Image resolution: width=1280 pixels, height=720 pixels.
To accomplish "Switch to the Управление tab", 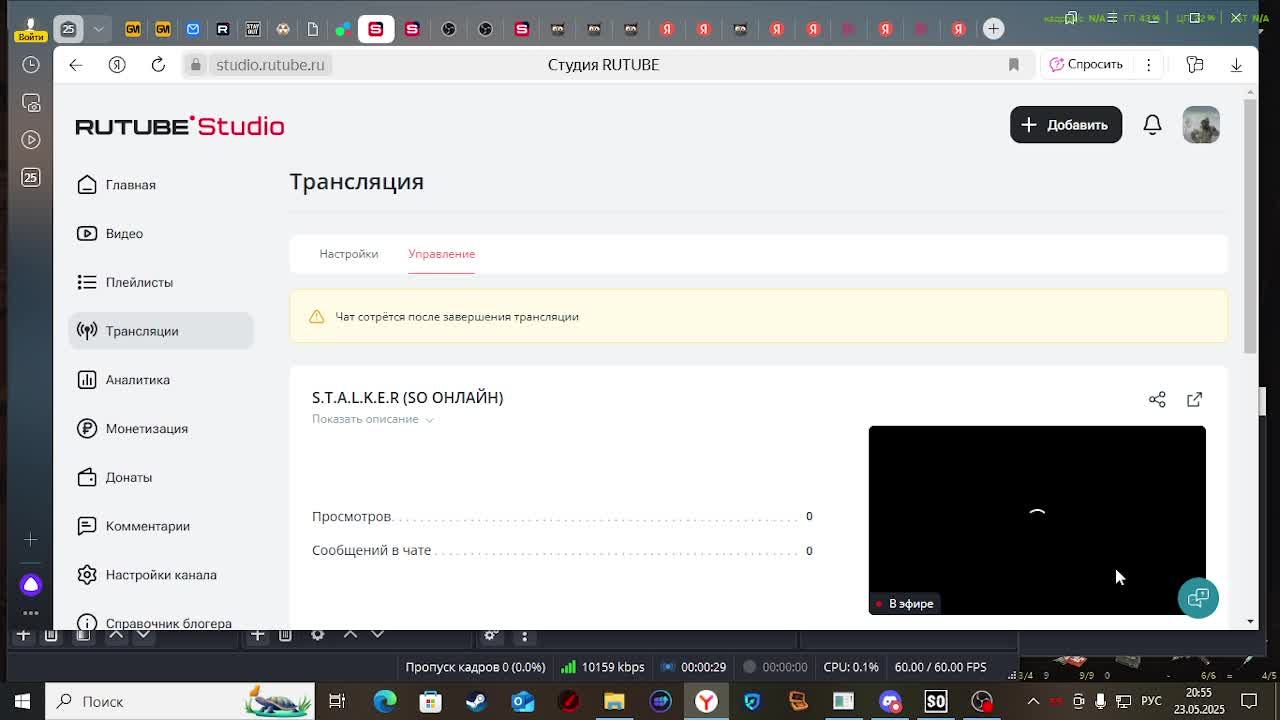I will [441, 254].
